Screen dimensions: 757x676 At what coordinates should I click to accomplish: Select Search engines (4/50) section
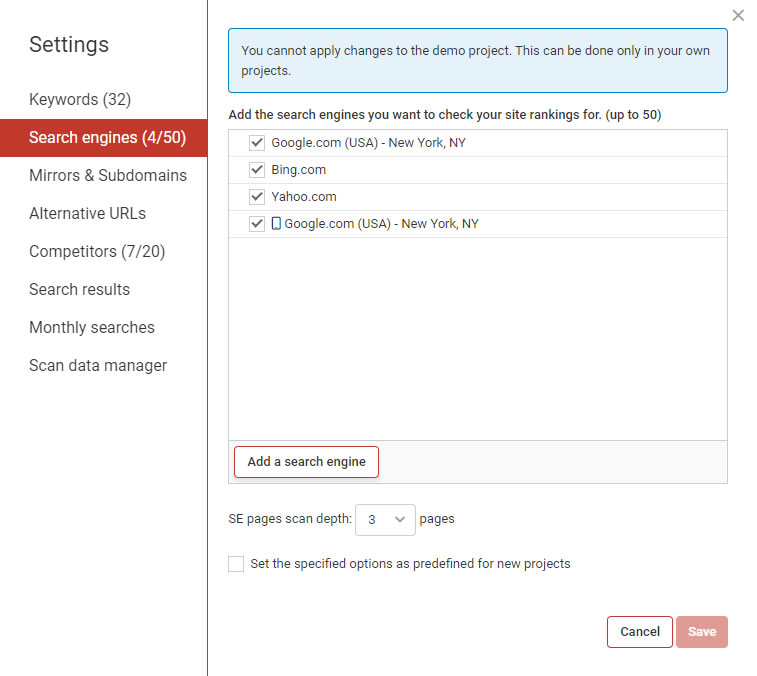pyautogui.click(x=104, y=138)
